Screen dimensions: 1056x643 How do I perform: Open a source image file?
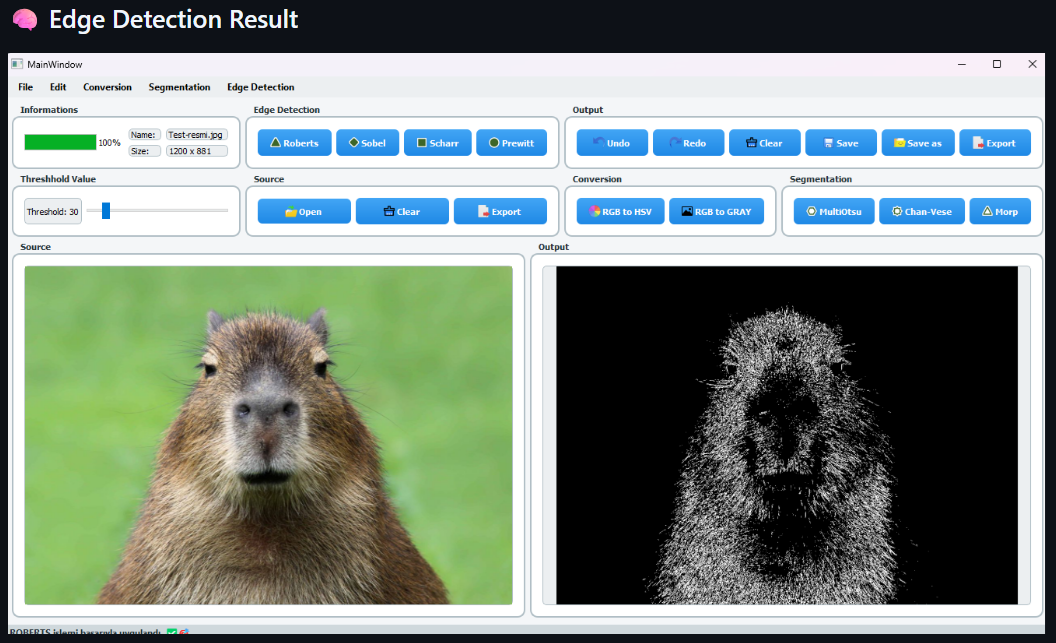pyautogui.click(x=303, y=212)
